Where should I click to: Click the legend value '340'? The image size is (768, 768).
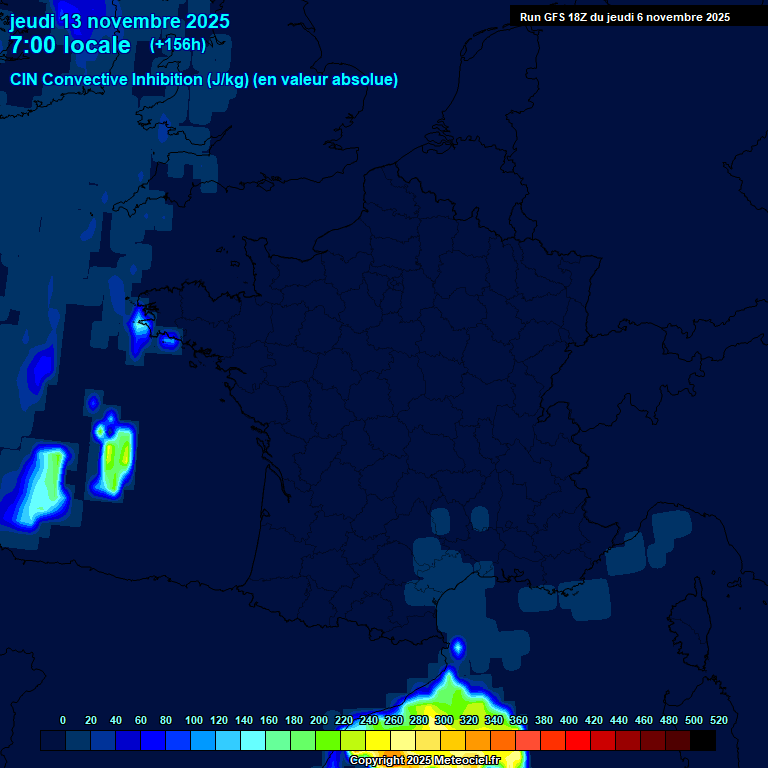pyautogui.click(x=494, y=720)
